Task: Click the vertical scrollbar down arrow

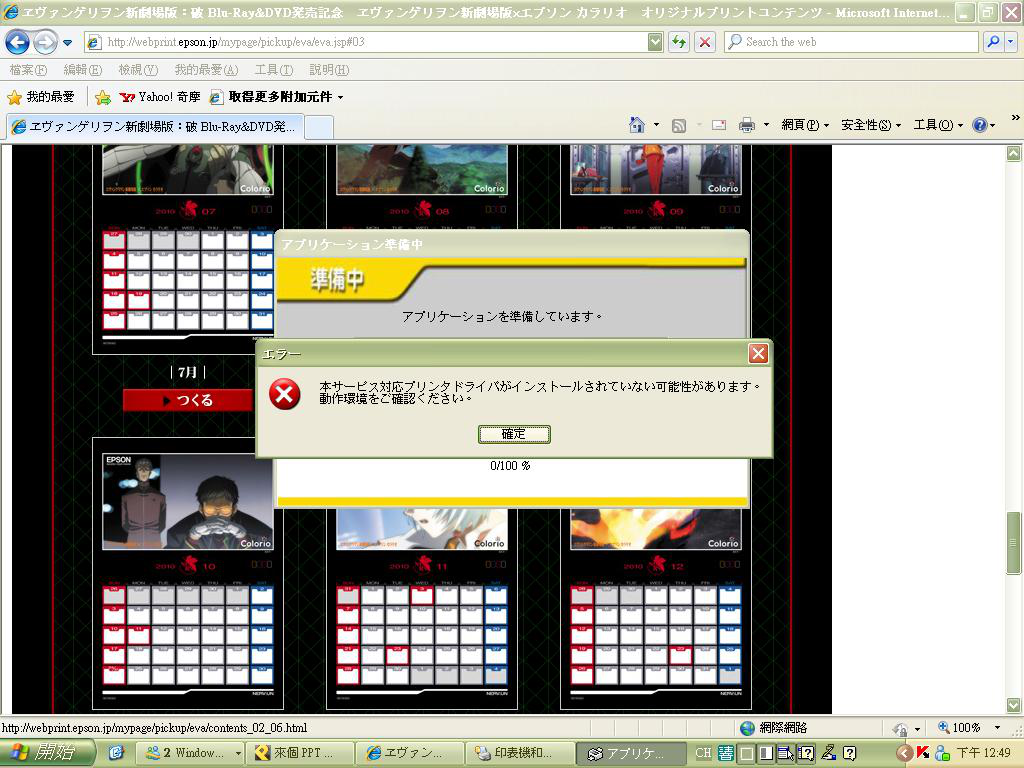Action: tap(1013, 705)
